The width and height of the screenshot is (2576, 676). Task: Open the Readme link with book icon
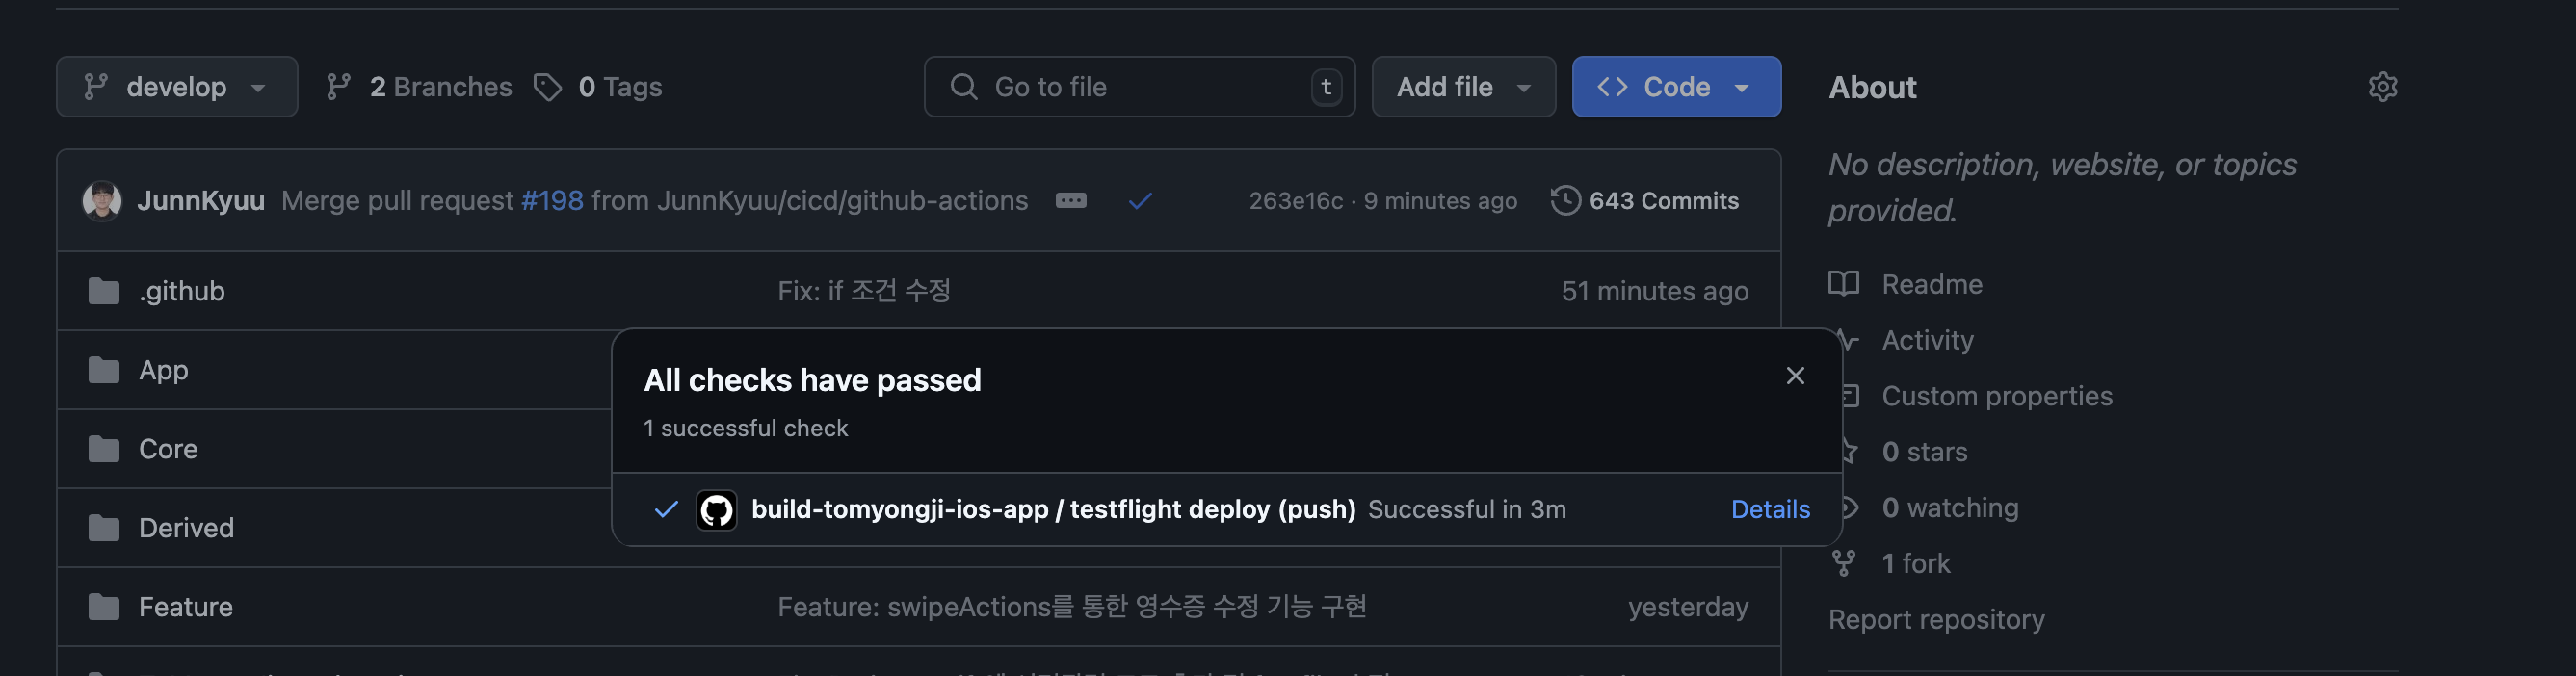point(1930,284)
